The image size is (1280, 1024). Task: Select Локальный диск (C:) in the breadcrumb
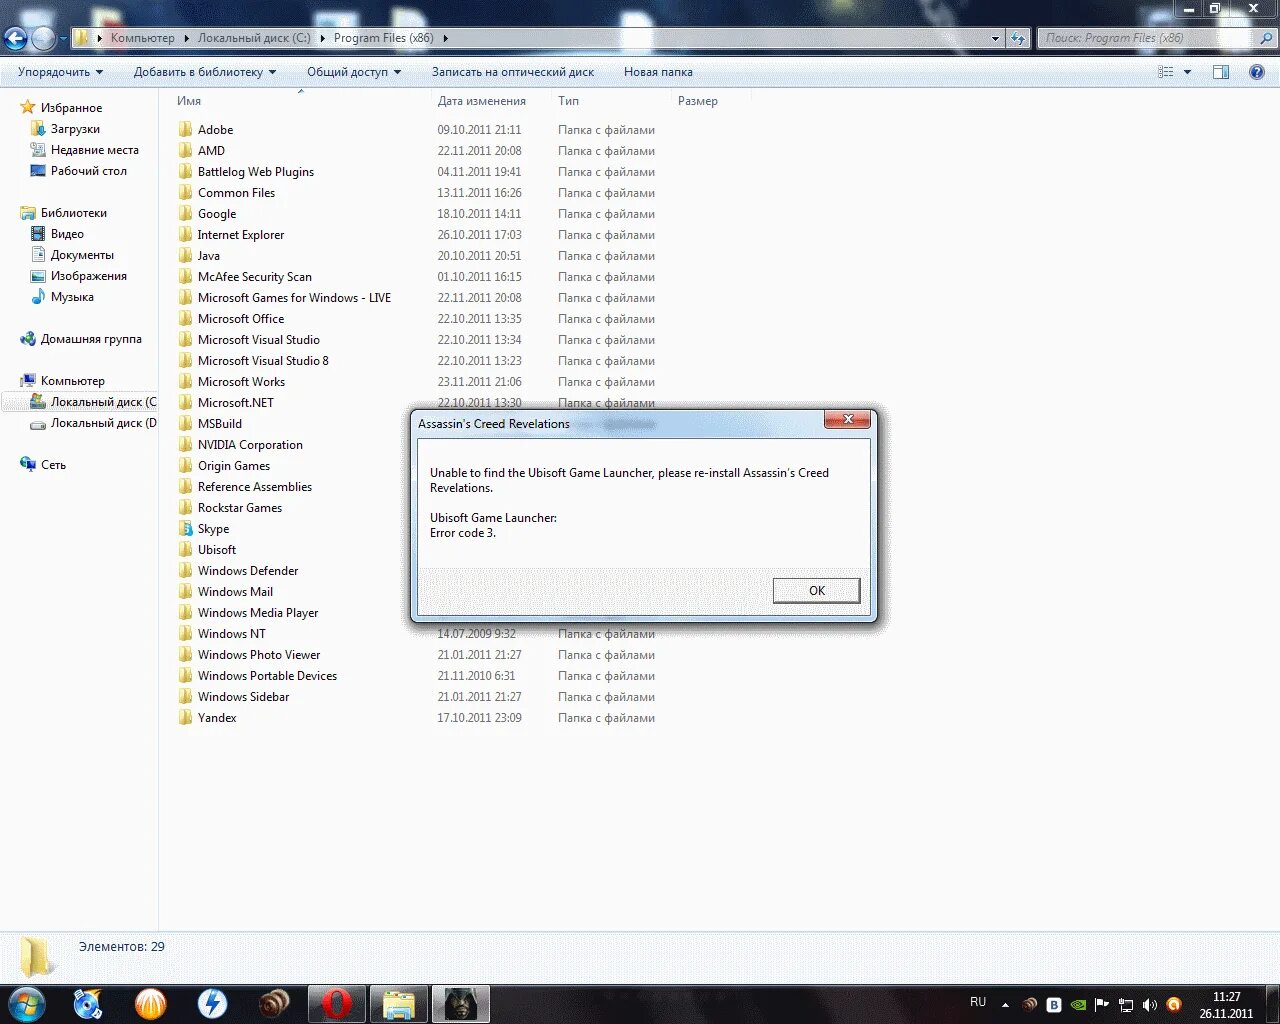254,38
